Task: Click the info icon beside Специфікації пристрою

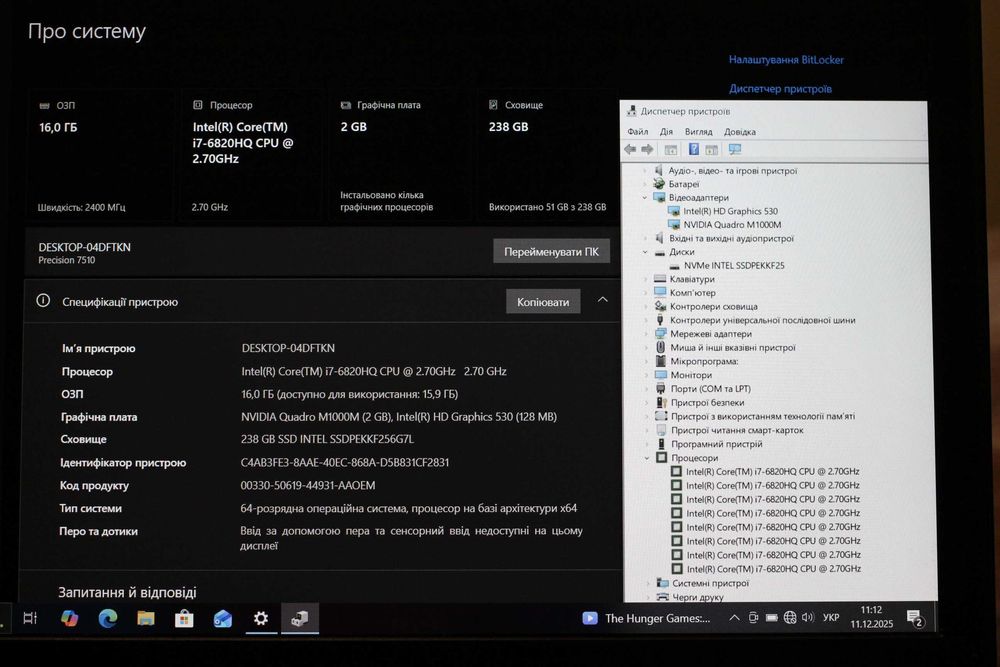Action: 43,300
